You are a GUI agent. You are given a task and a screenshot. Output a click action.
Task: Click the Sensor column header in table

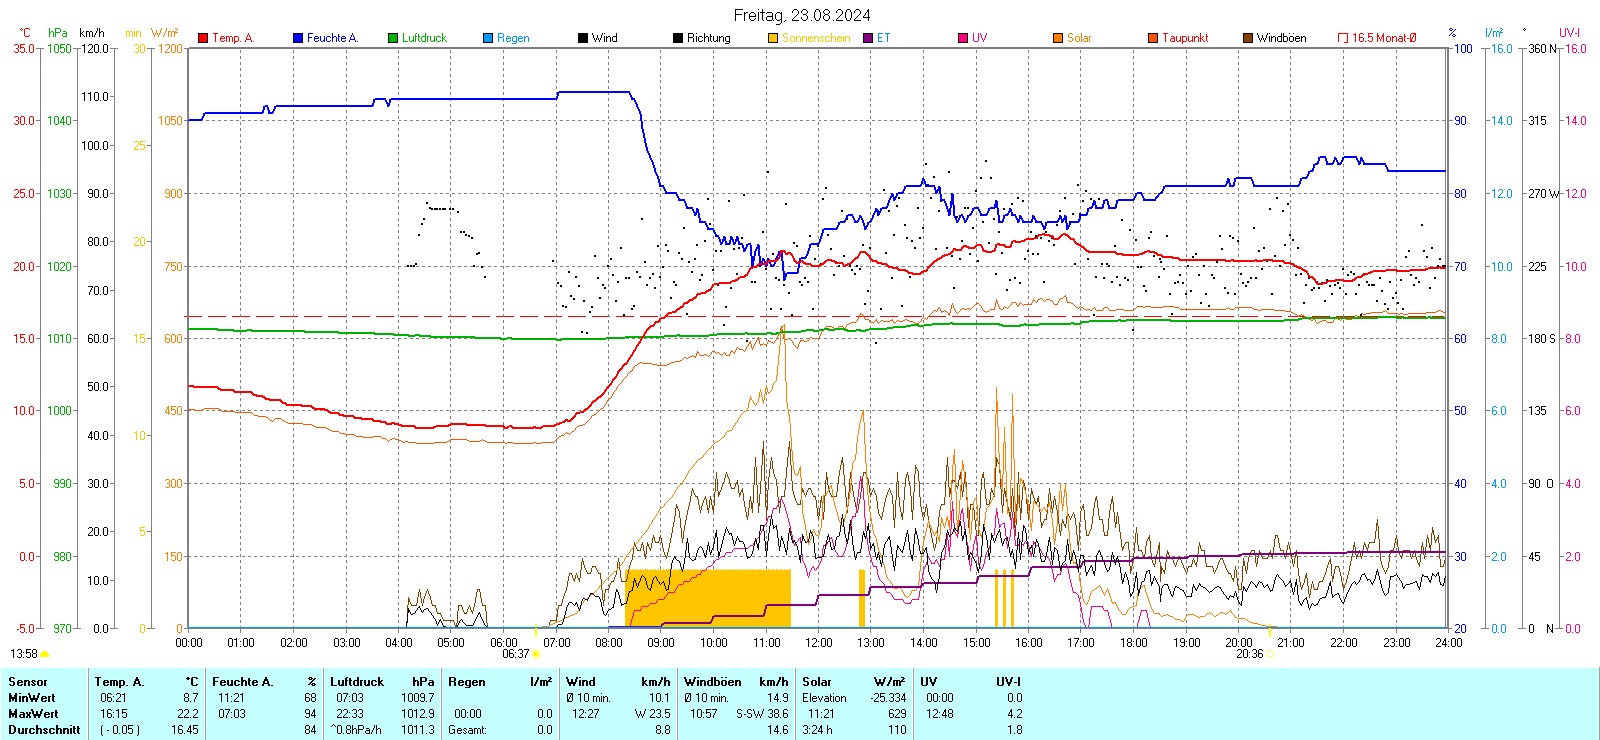[28, 682]
